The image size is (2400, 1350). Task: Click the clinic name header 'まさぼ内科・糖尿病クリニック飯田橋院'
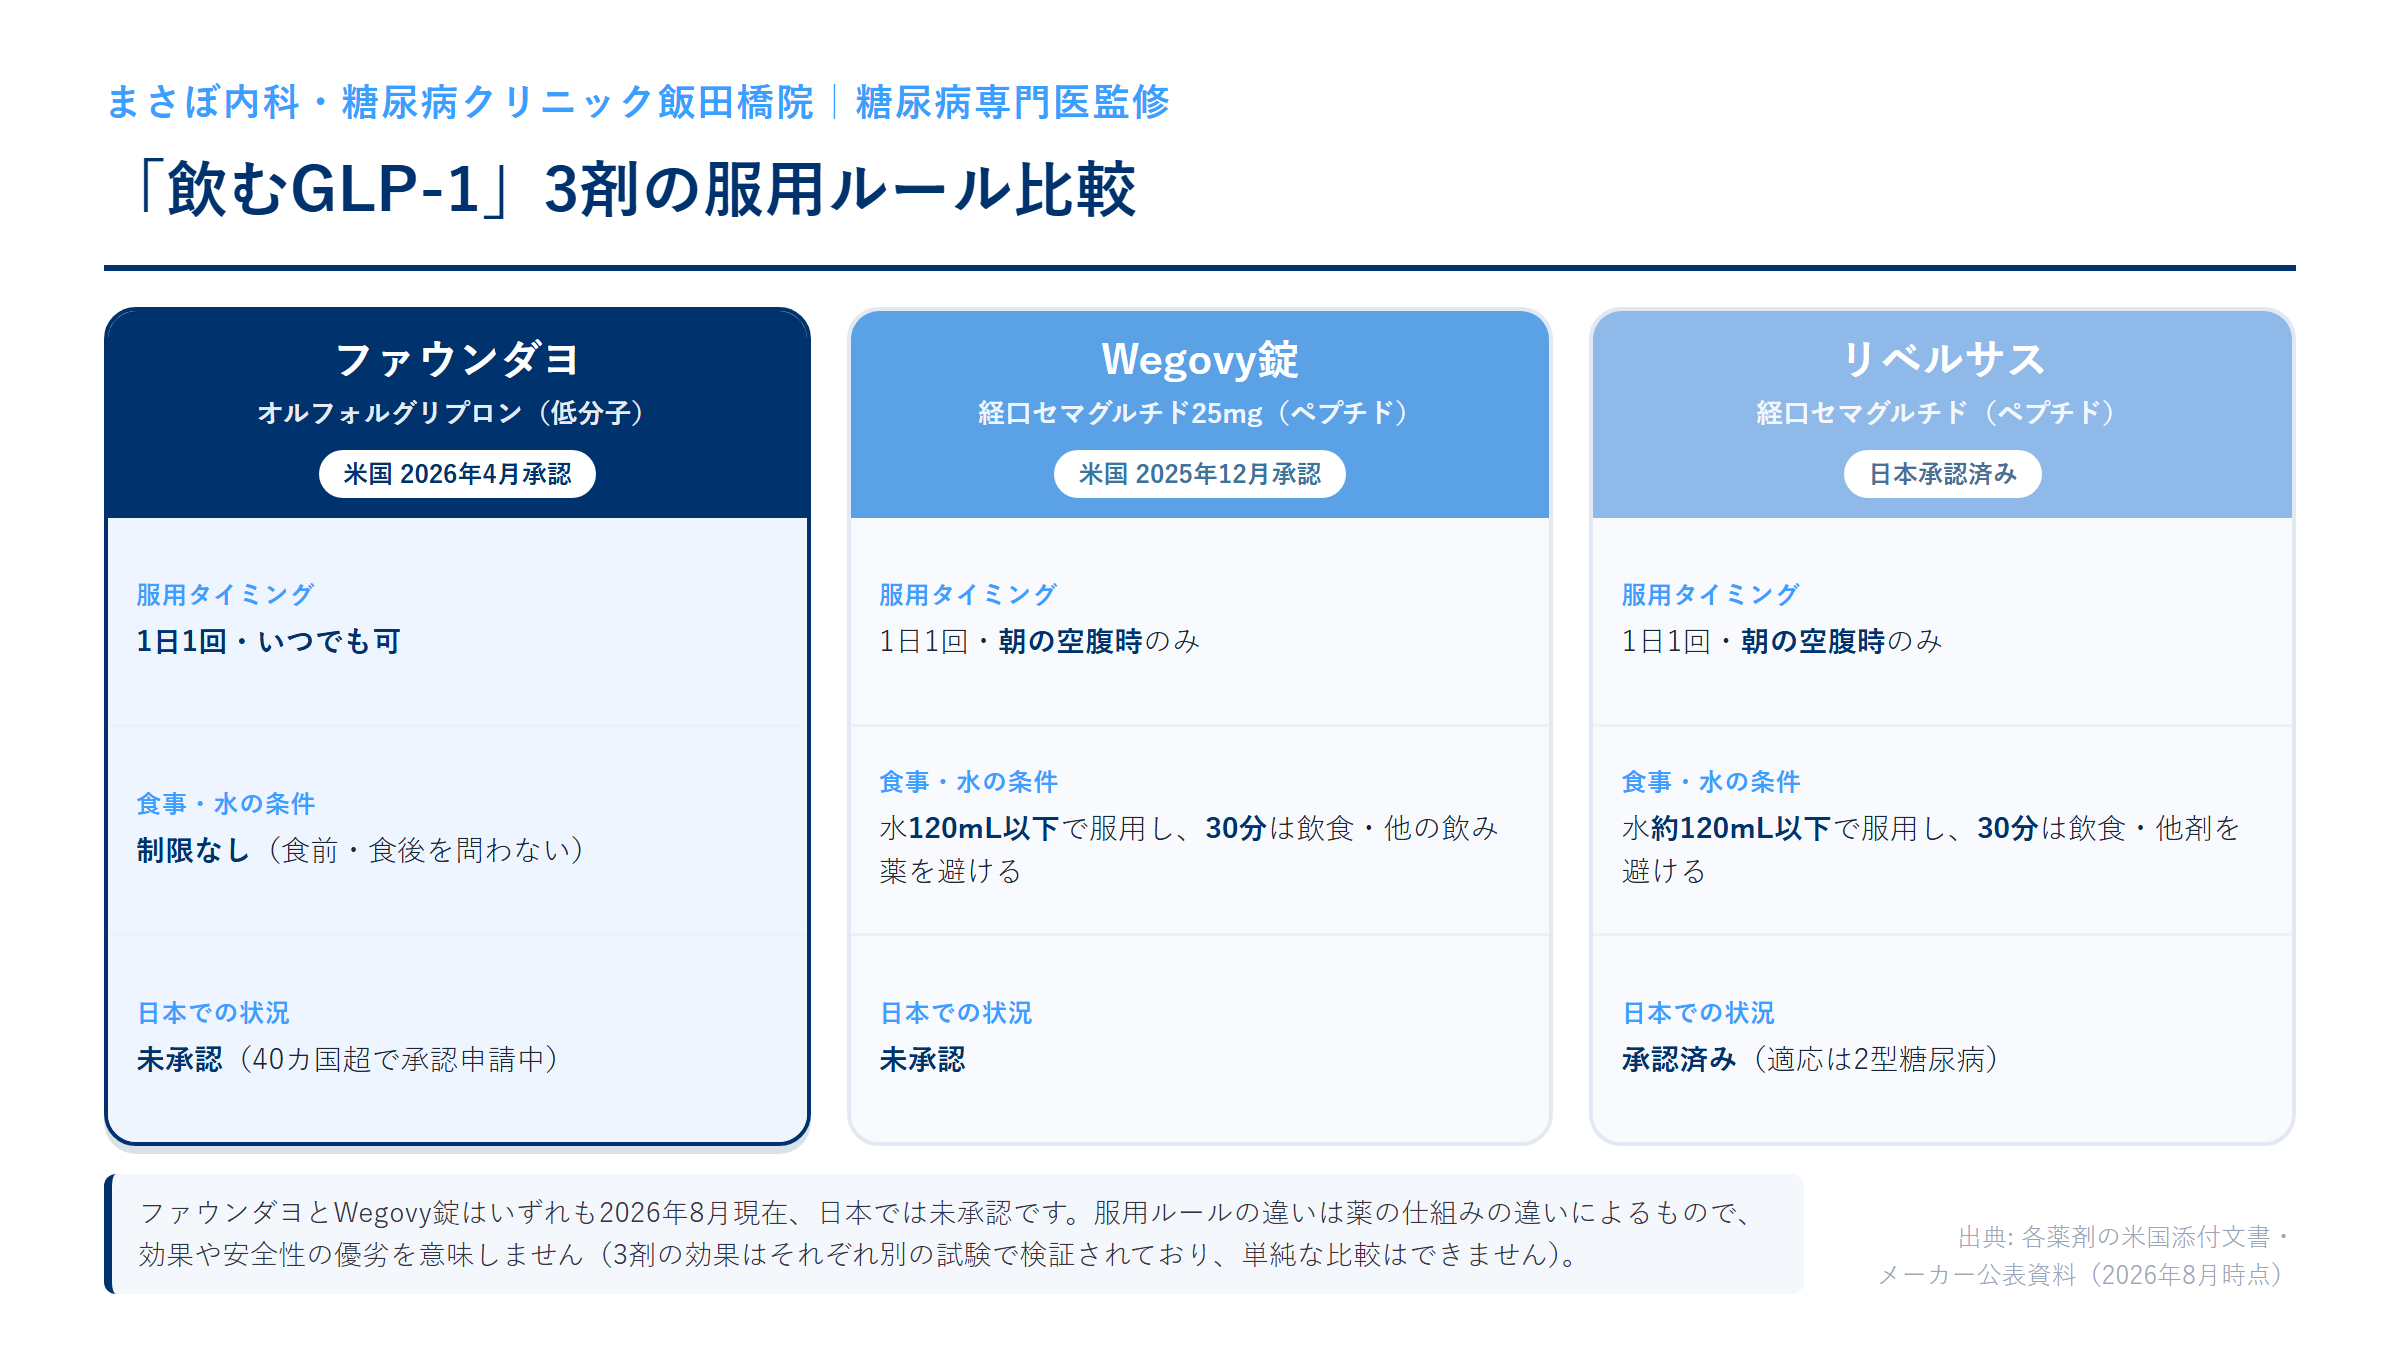pos(460,102)
